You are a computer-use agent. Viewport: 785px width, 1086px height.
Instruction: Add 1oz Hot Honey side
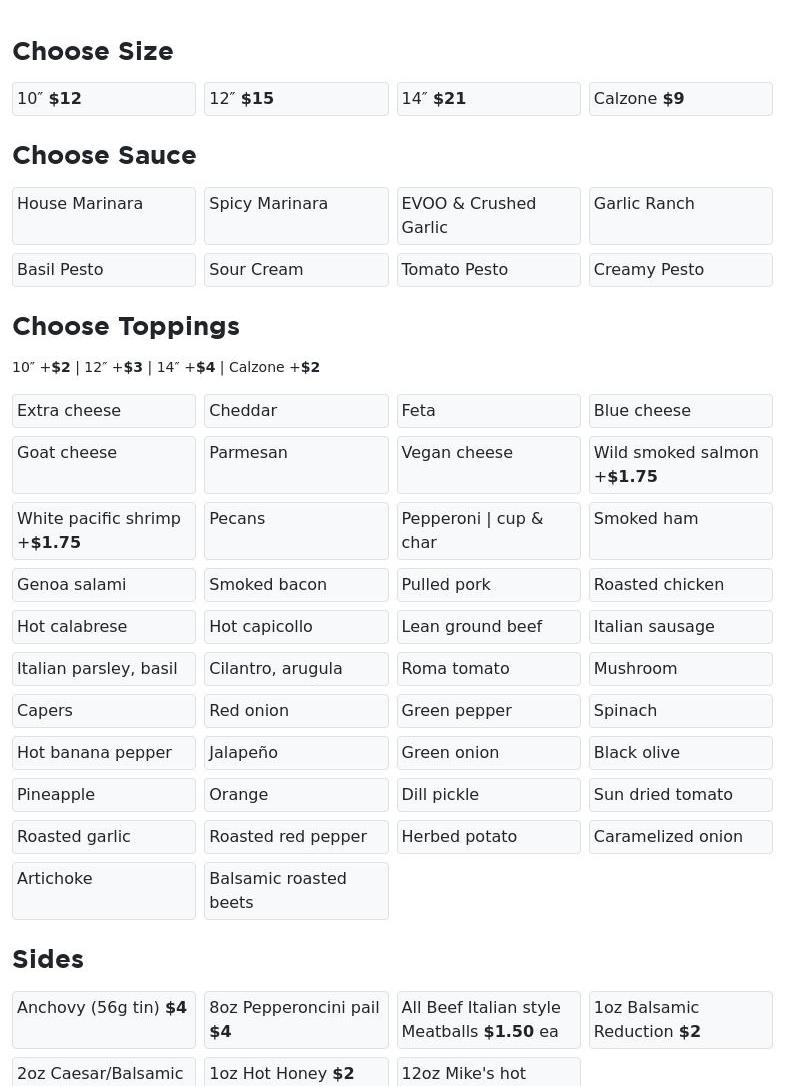296,1073
